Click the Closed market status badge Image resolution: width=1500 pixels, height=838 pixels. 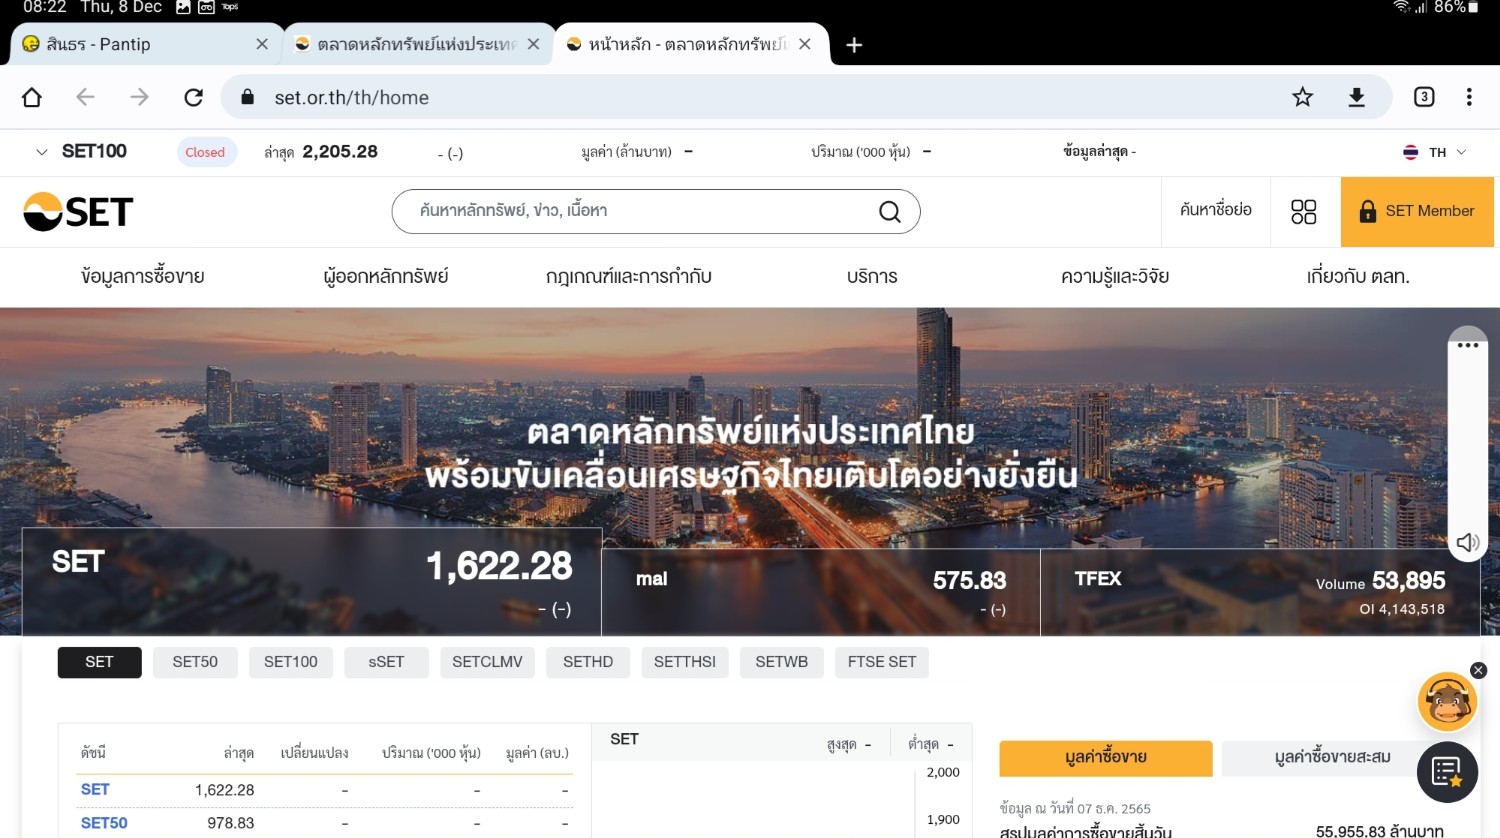coord(205,152)
